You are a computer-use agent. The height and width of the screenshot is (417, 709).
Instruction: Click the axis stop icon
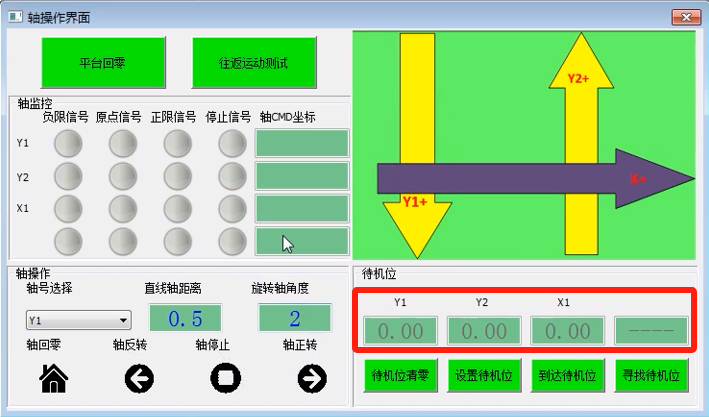[x=226, y=378]
